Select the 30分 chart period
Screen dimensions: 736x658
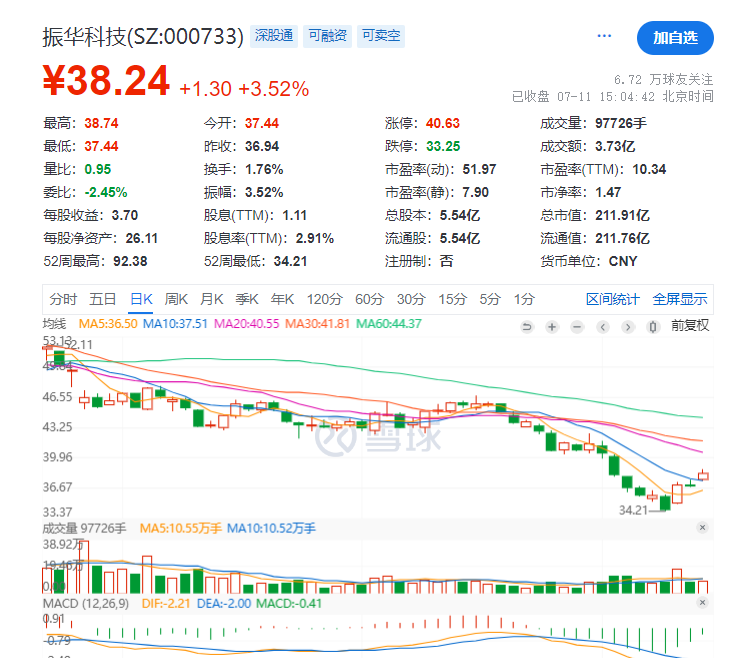411,299
